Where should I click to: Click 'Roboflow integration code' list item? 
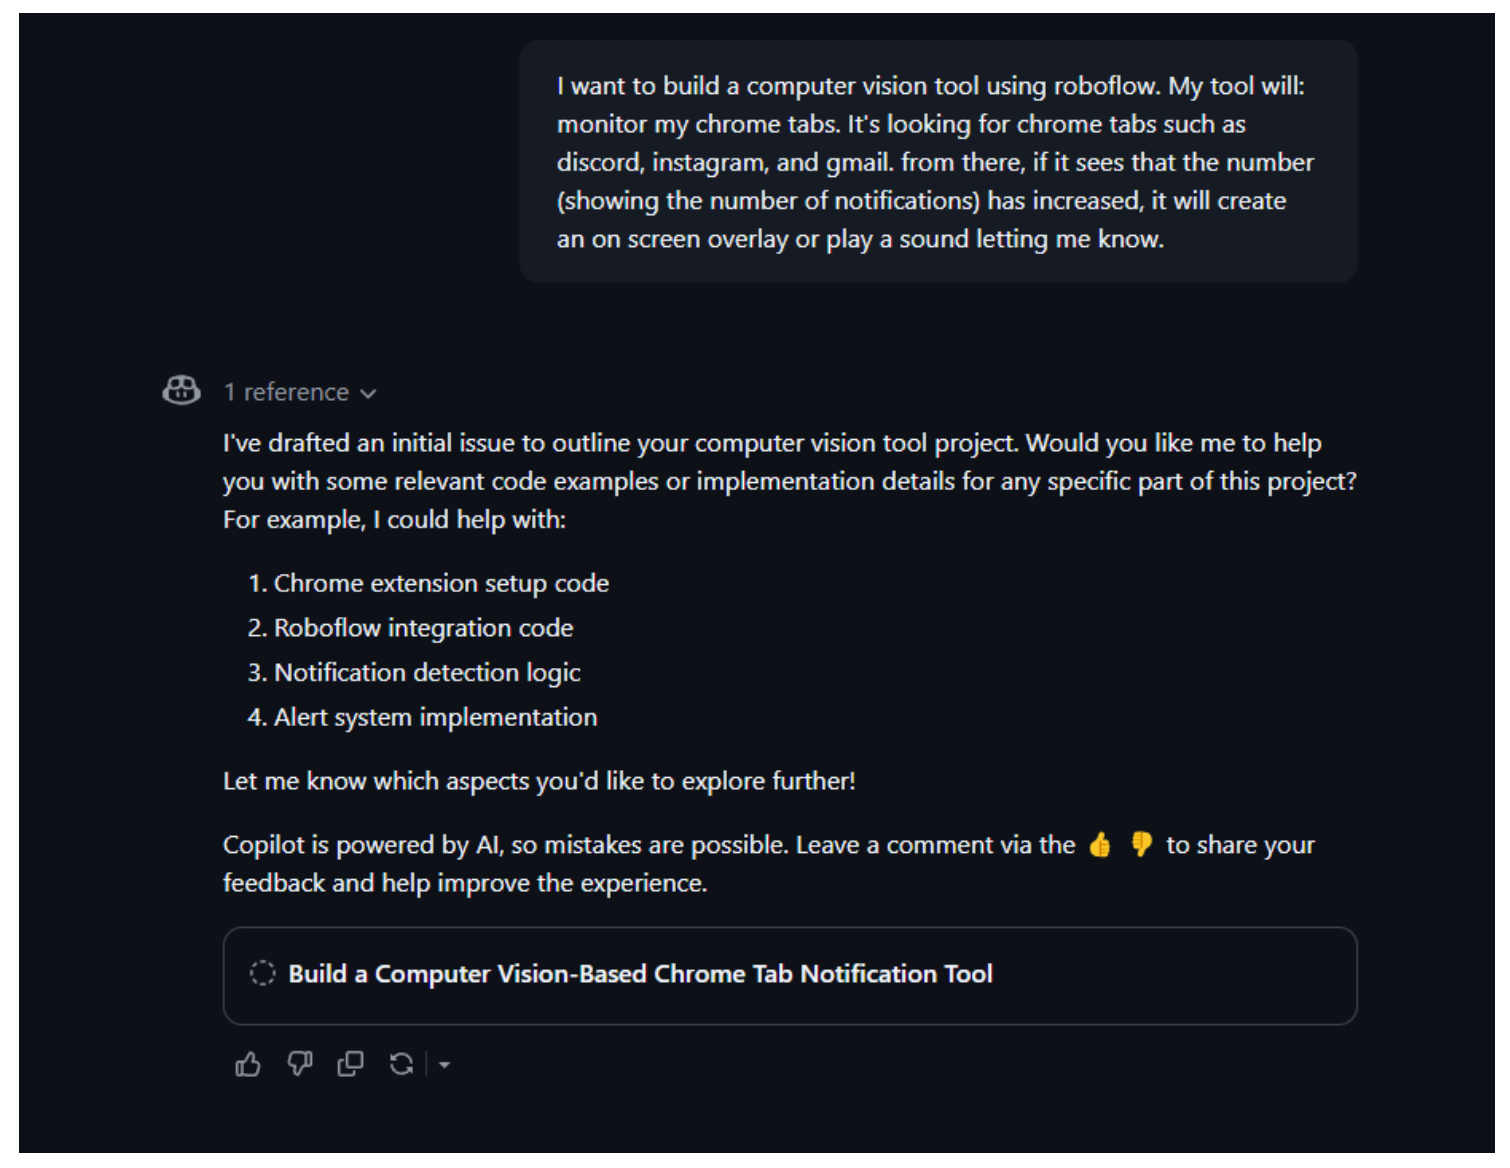tap(424, 628)
